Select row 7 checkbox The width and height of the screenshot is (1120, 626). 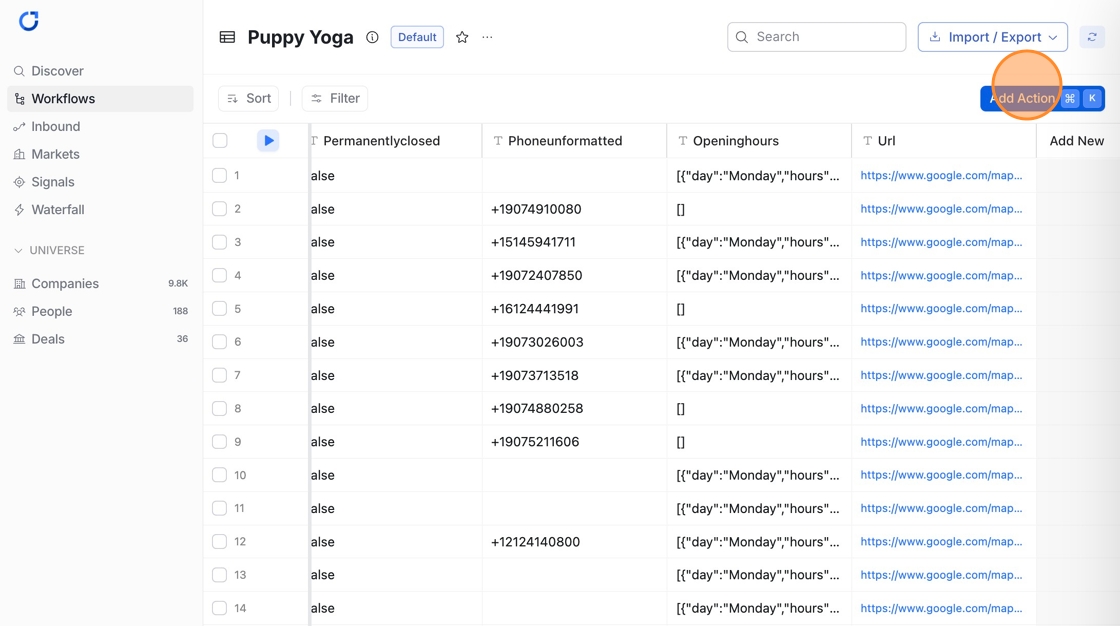pos(219,375)
